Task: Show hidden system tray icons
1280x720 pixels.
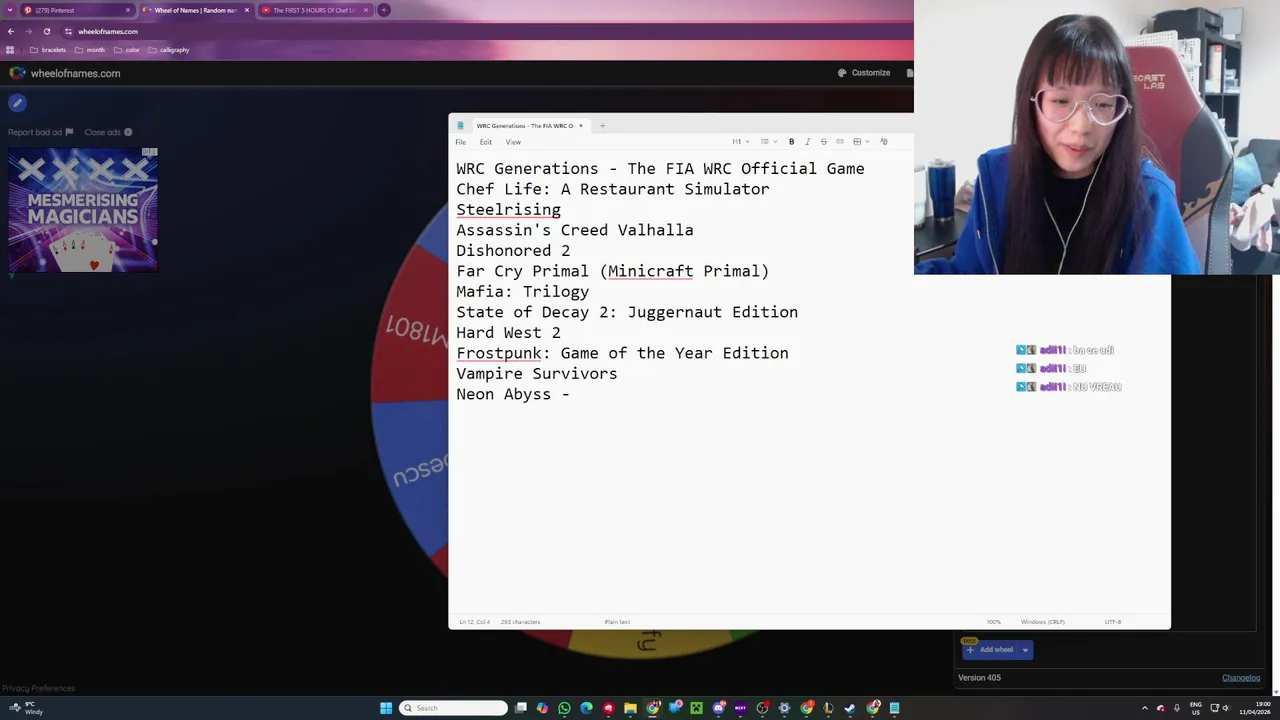Action: pyautogui.click(x=1145, y=708)
